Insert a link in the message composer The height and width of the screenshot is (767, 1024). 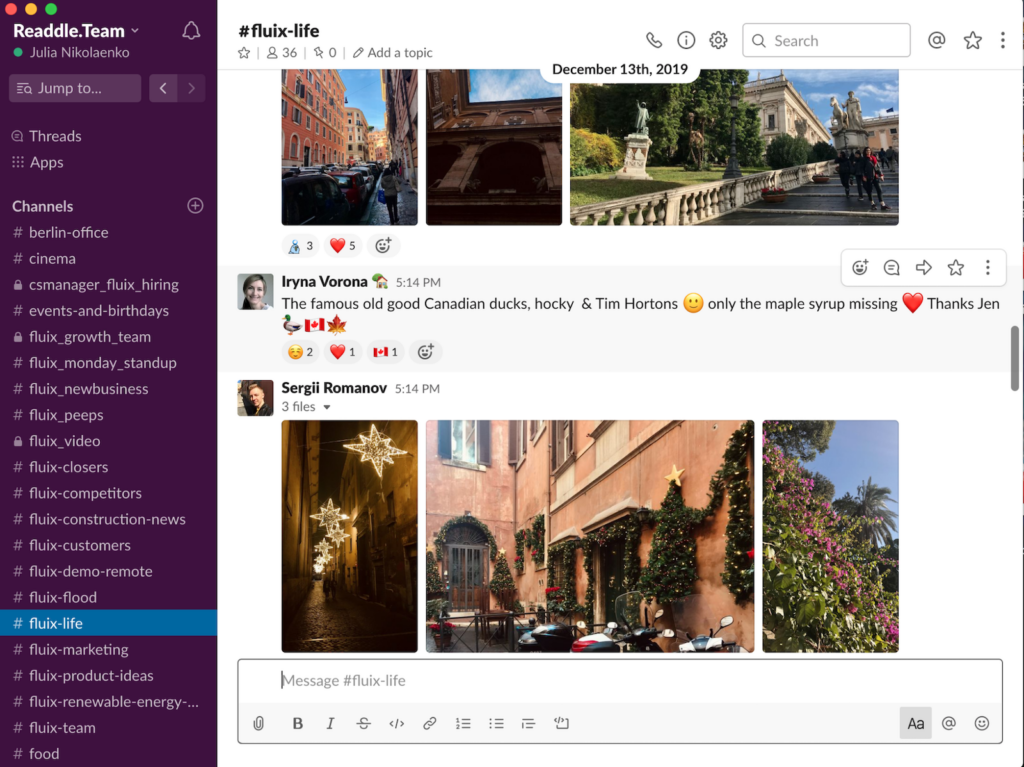pos(429,723)
